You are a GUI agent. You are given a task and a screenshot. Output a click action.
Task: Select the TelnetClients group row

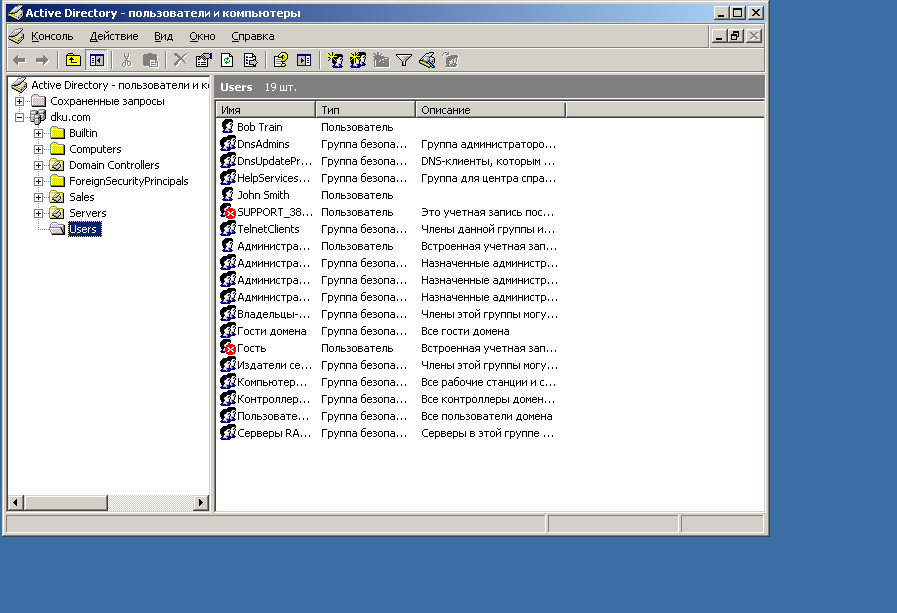(x=388, y=229)
